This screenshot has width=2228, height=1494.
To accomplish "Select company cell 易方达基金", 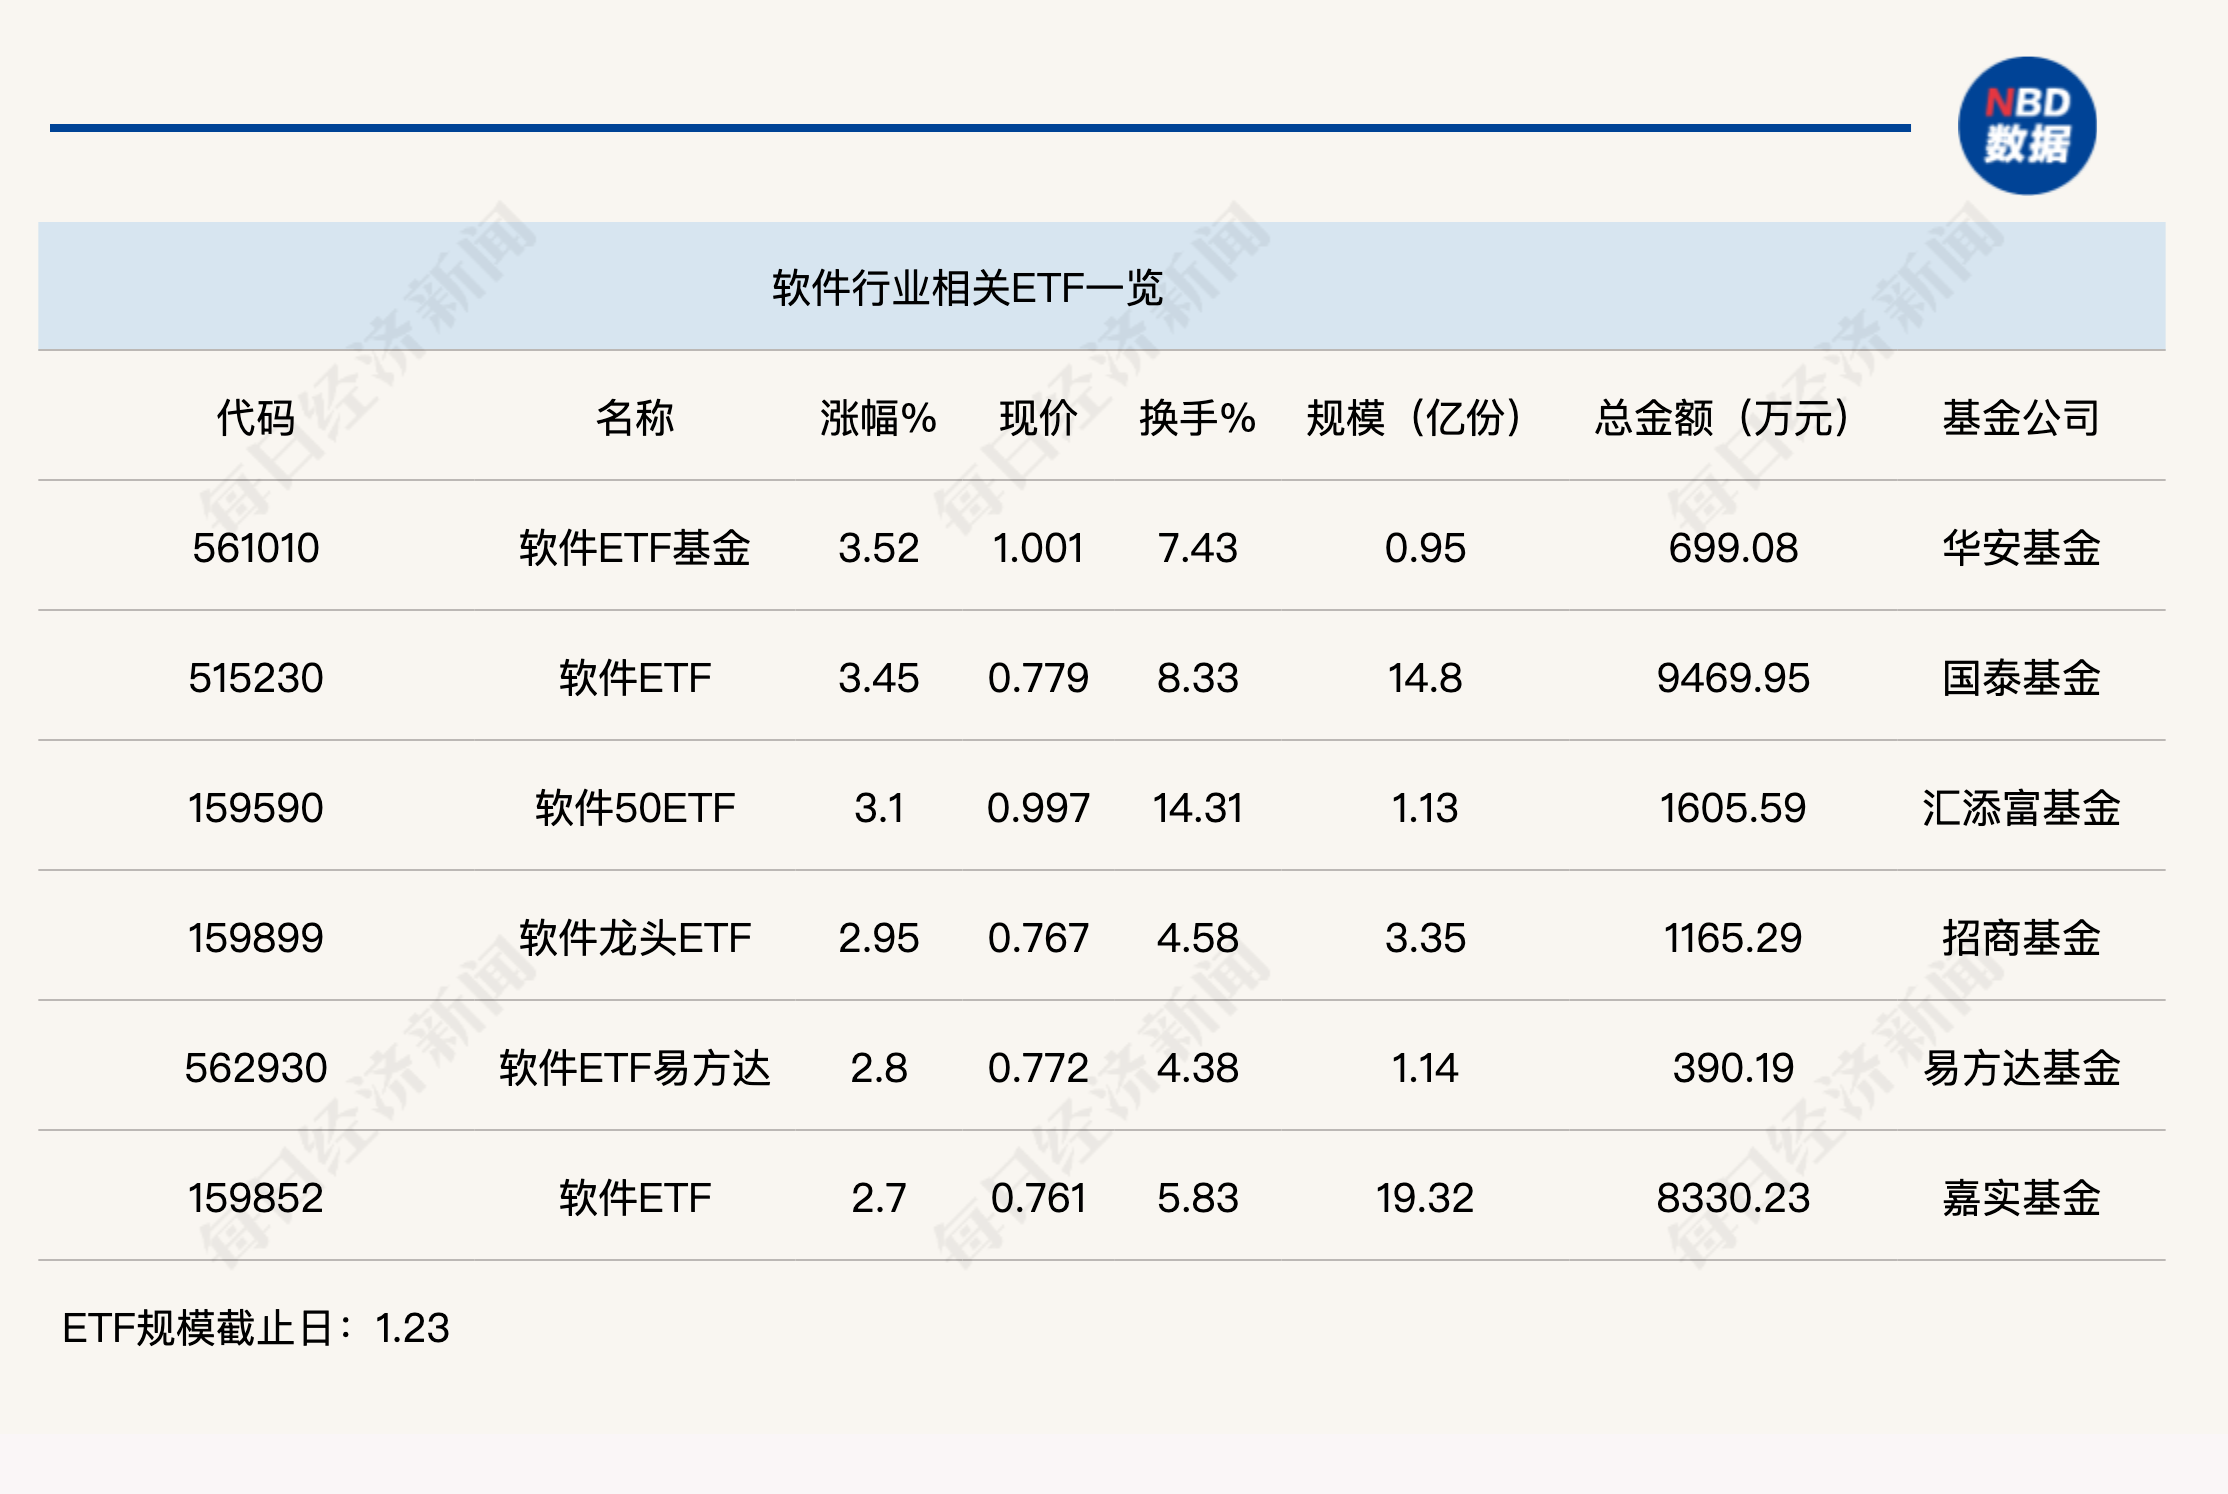I will click(2021, 1068).
